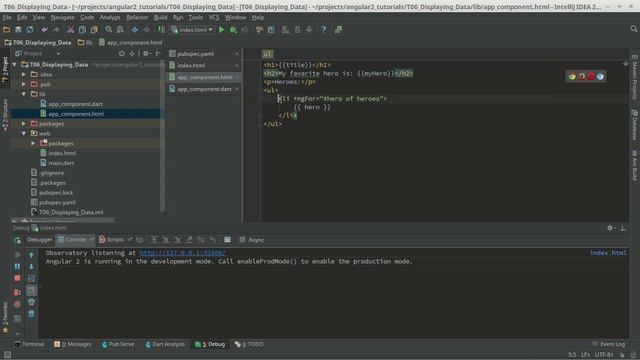Collapse the T06_Displaying_Data root node
Screen dimensions: 640x360
point(15,64)
